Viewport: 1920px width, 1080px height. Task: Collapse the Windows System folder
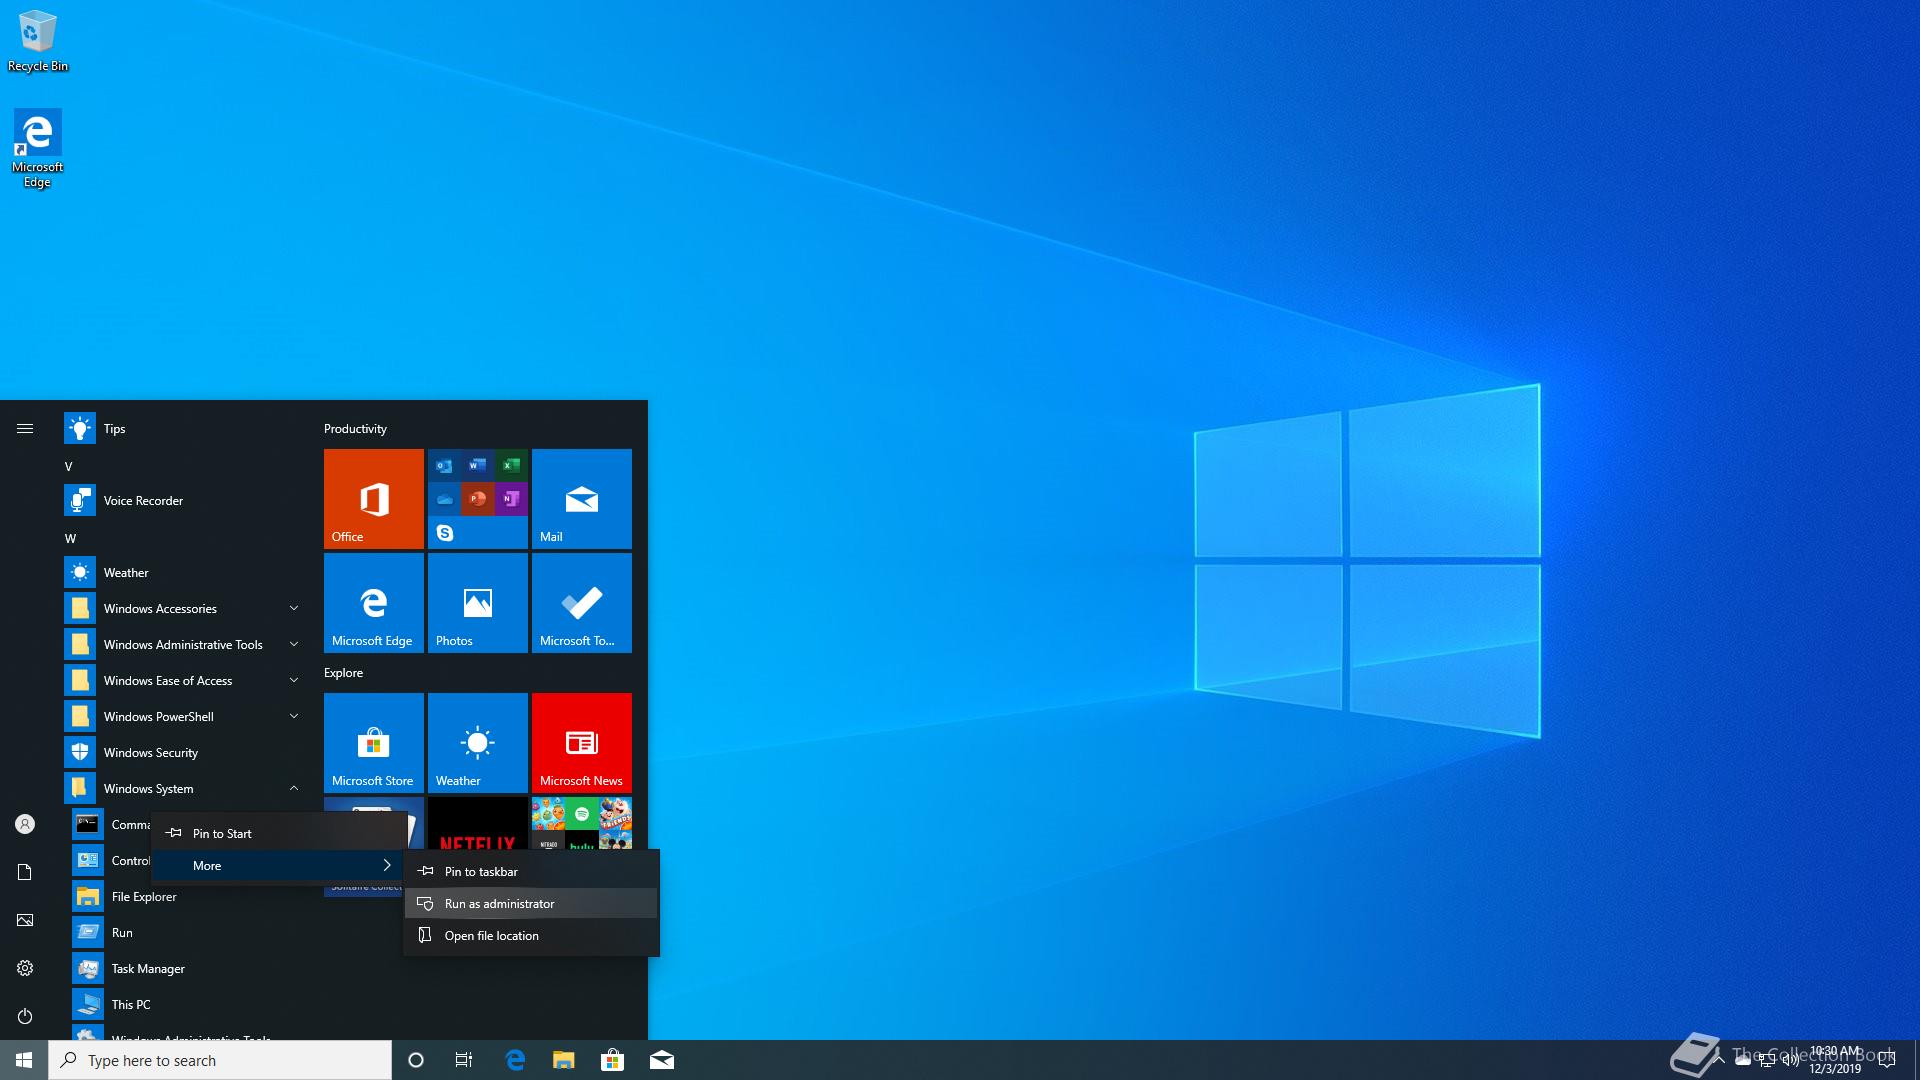coord(182,789)
